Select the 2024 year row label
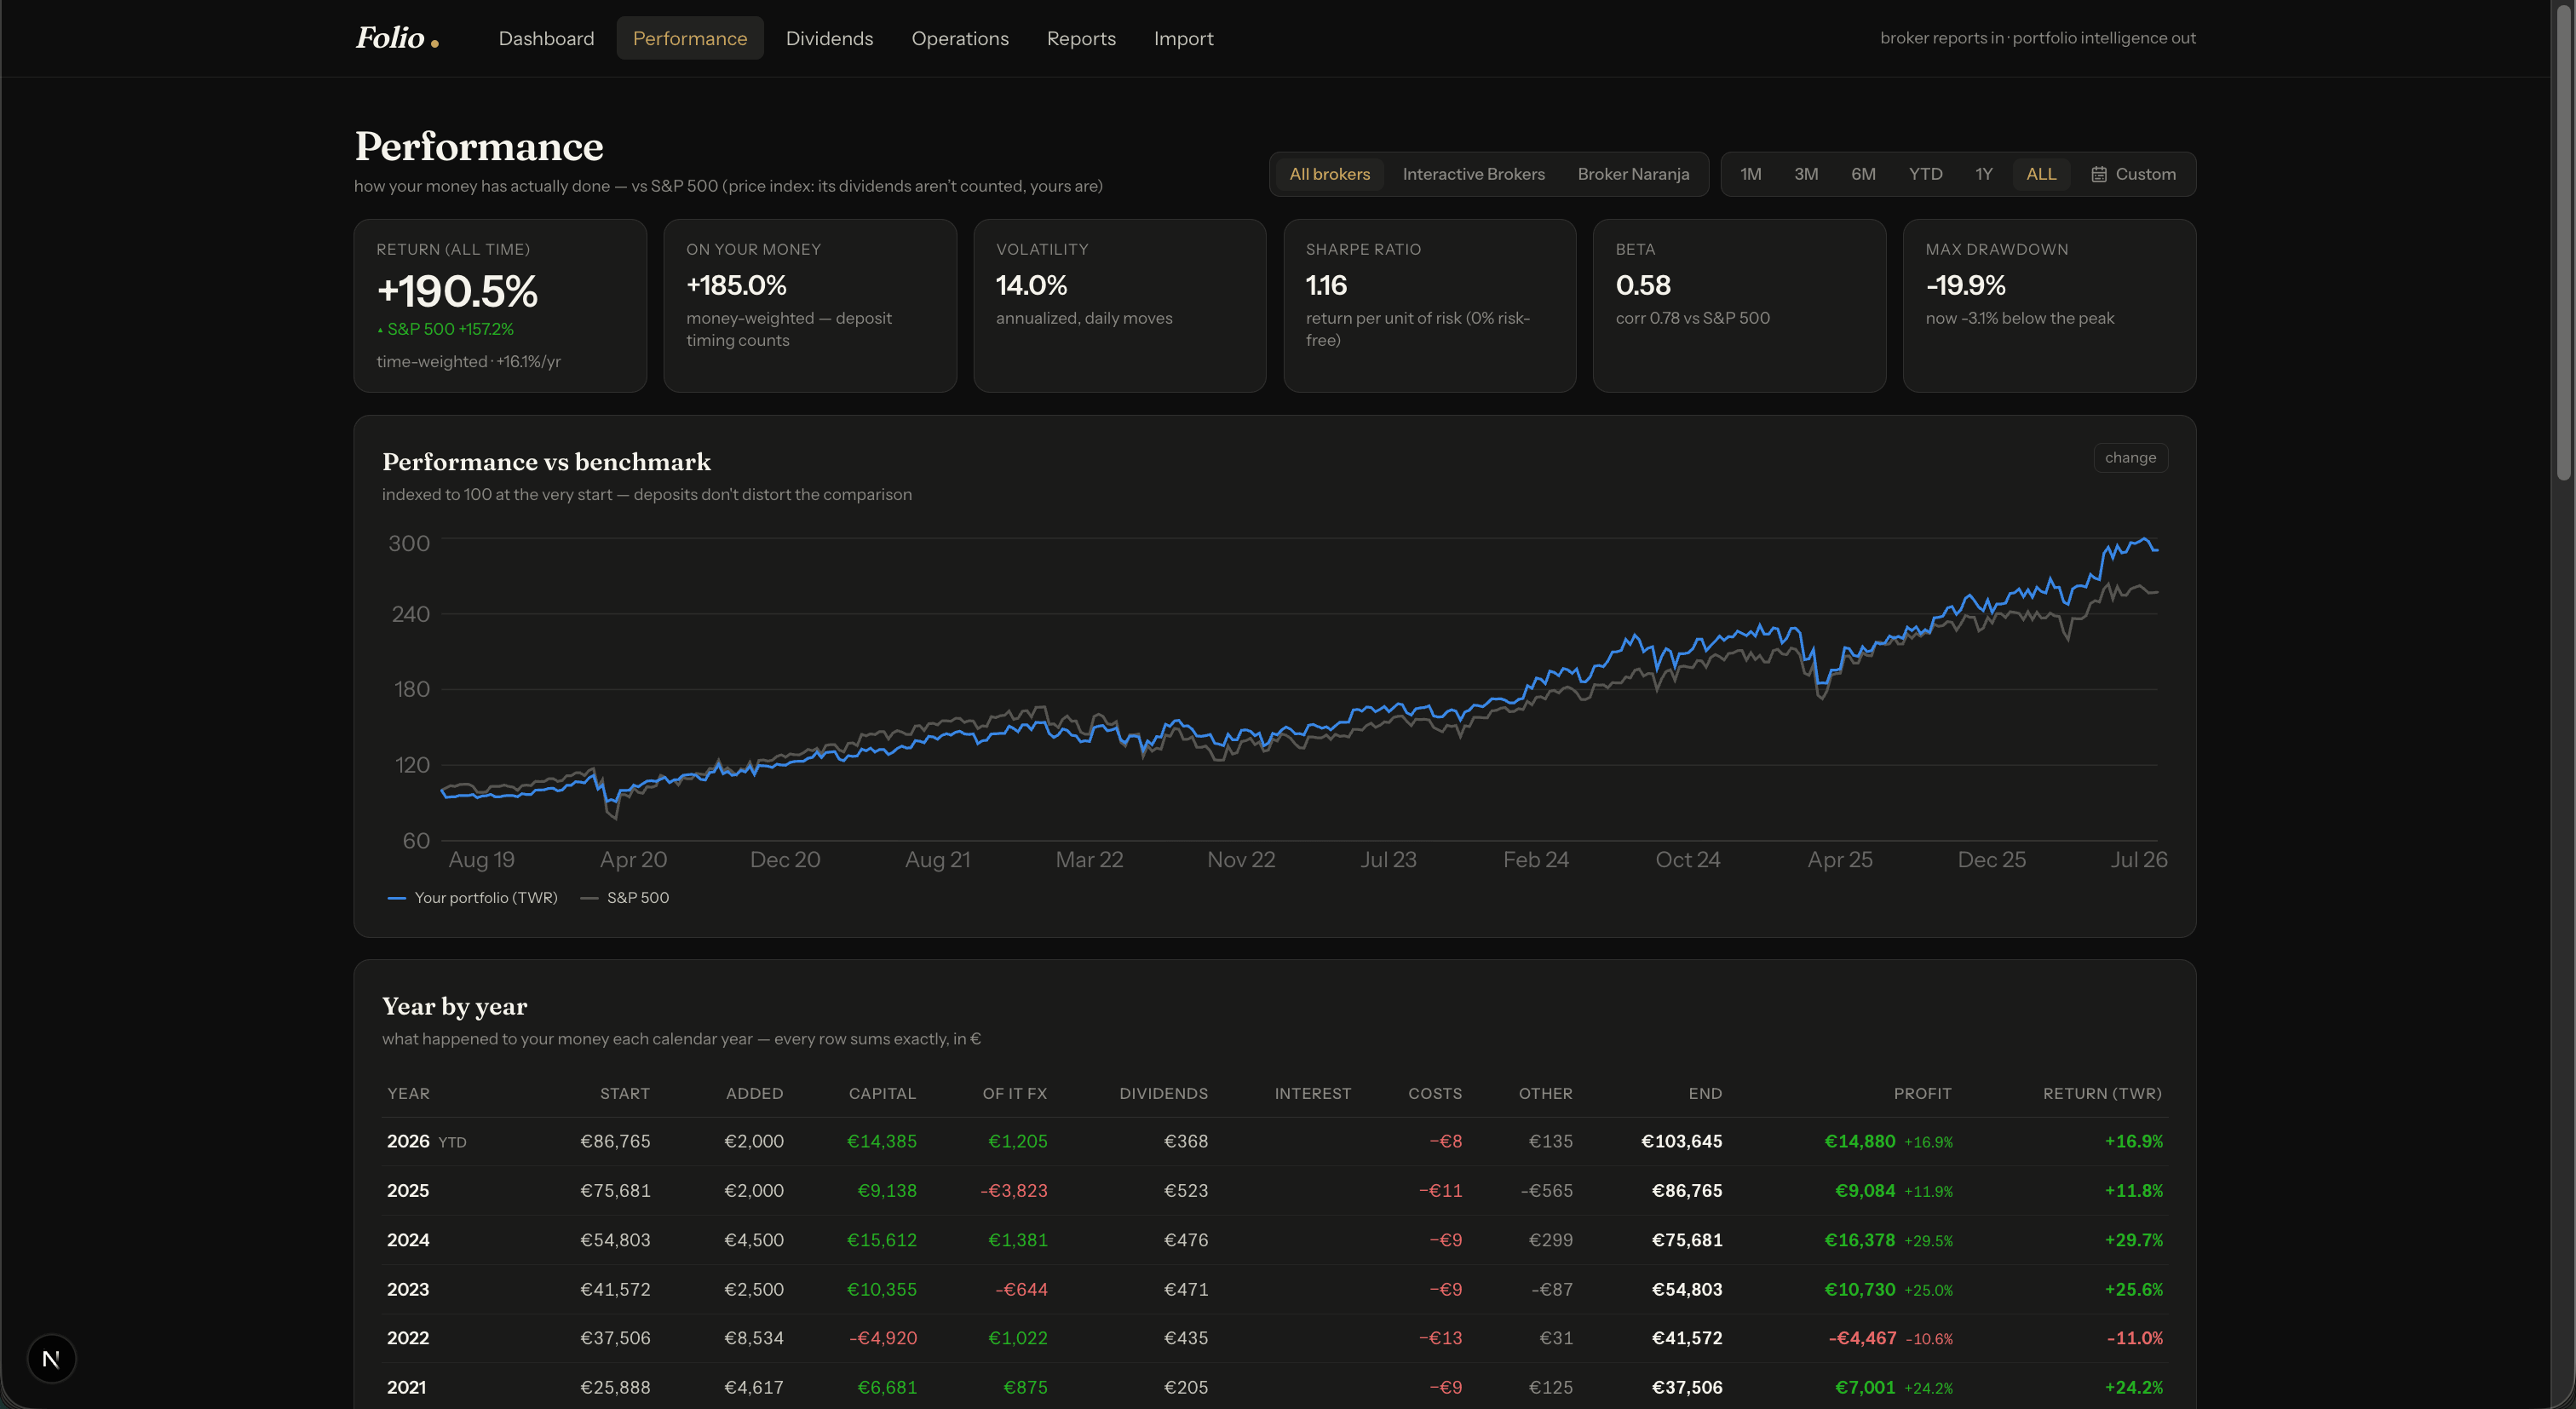2576x1409 pixels. tap(408, 1240)
